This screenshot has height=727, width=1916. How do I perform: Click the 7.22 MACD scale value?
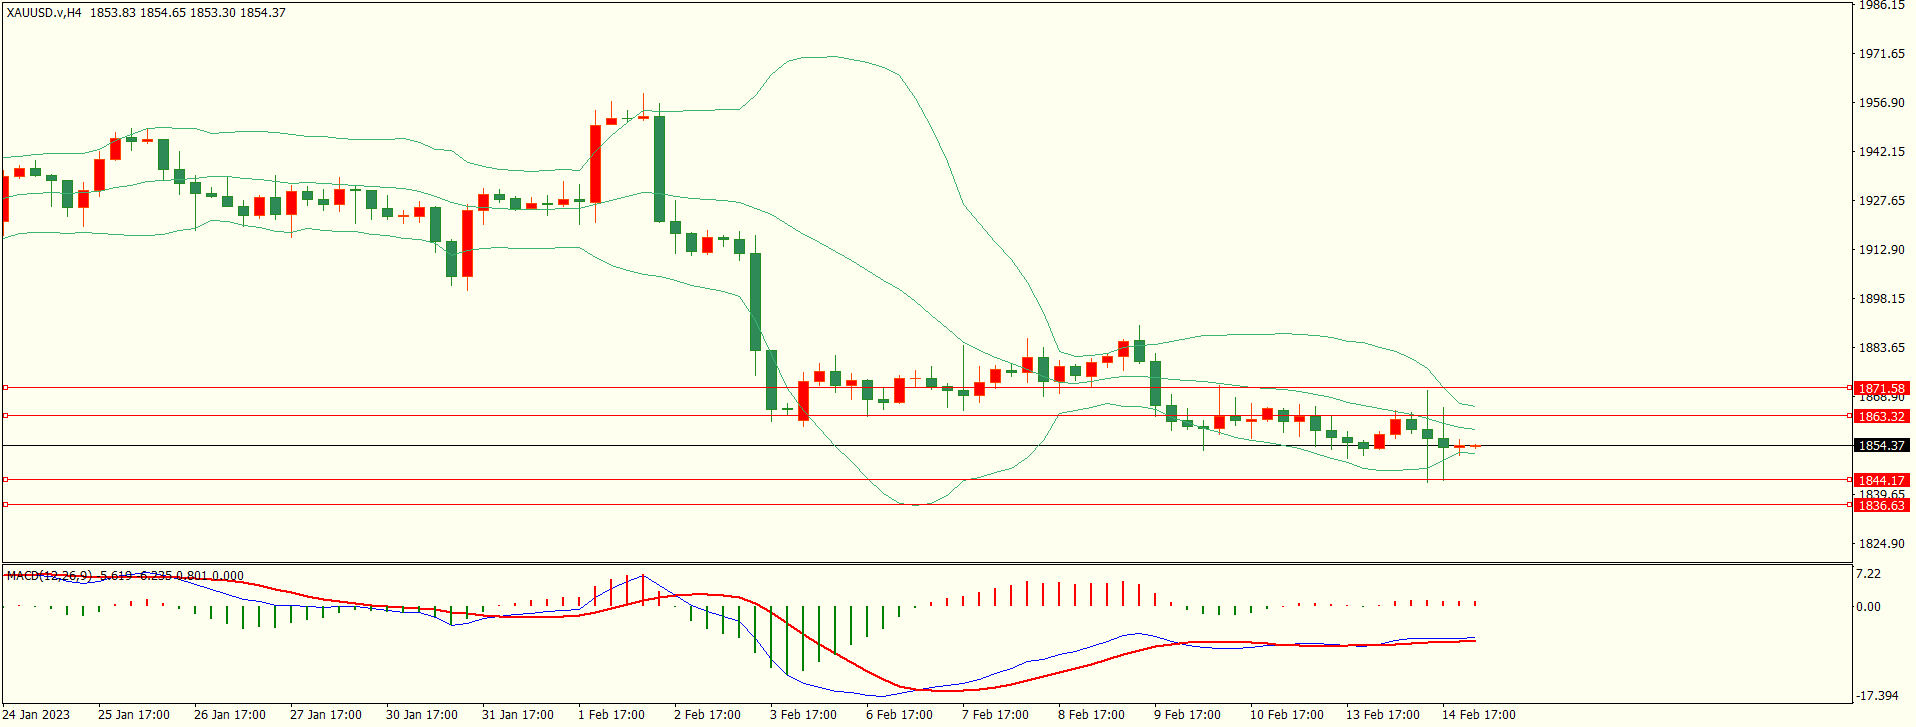point(1868,574)
